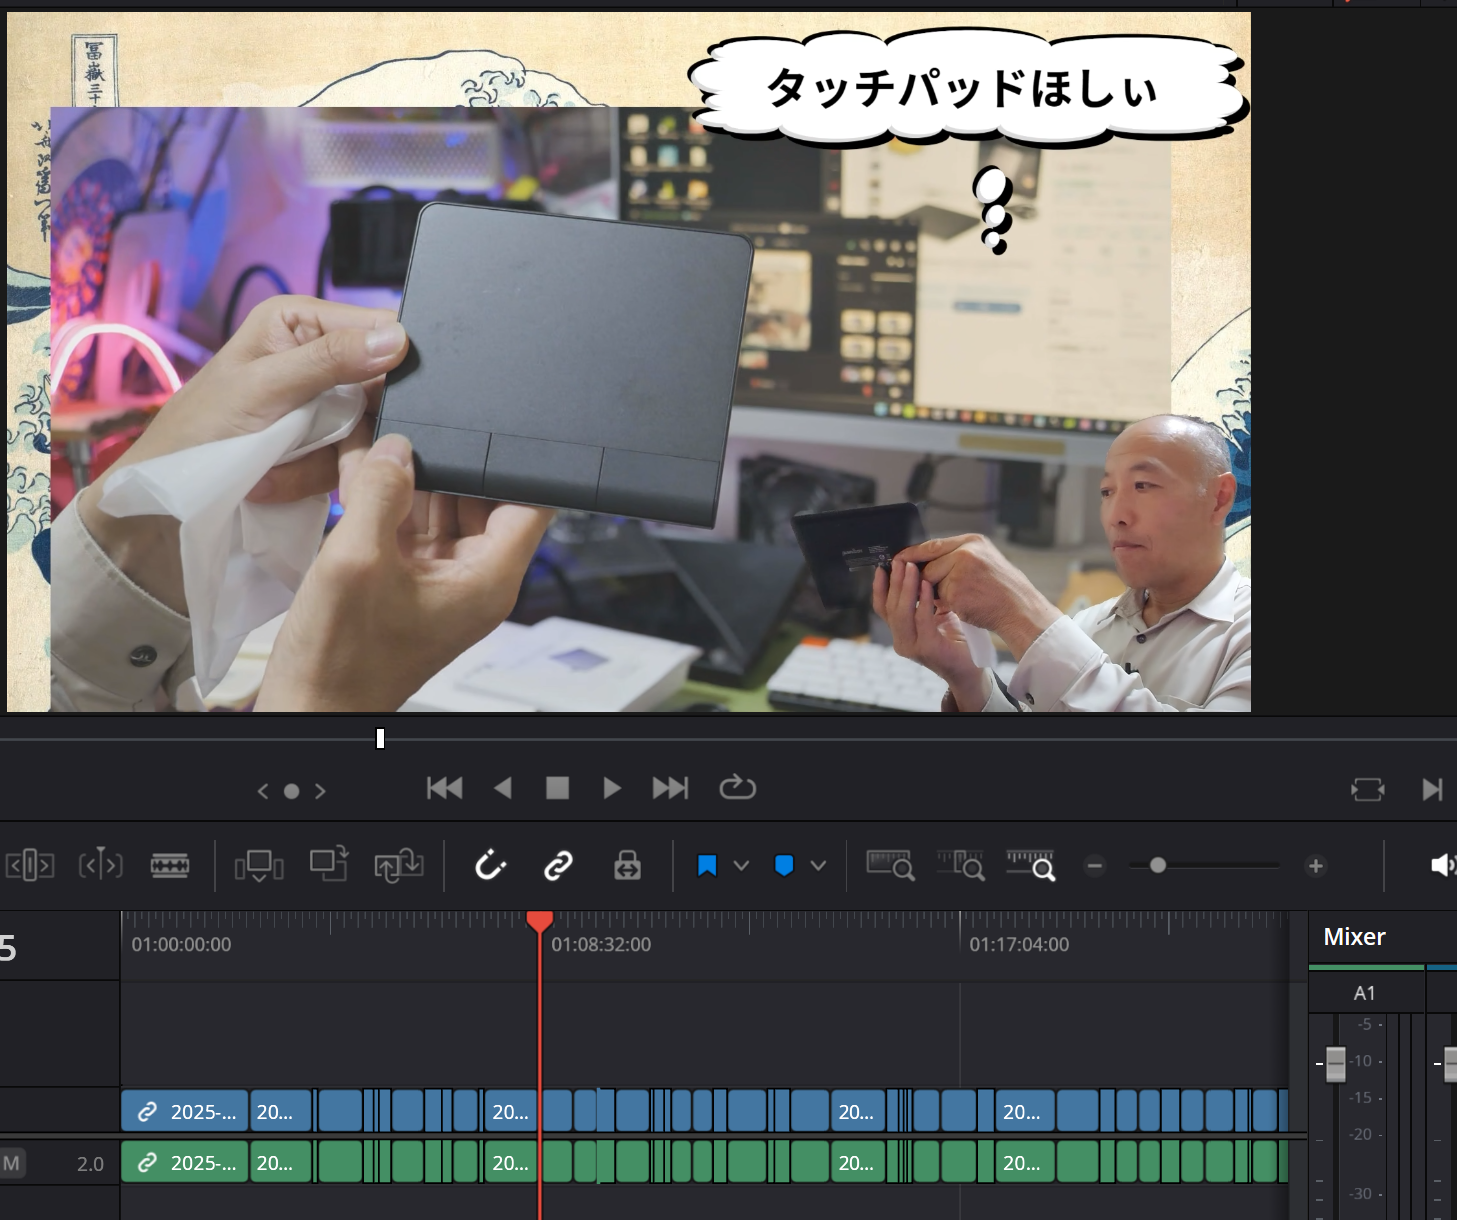1457x1220 pixels.
Task: Click the blue Flag icon
Action: (707, 866)
